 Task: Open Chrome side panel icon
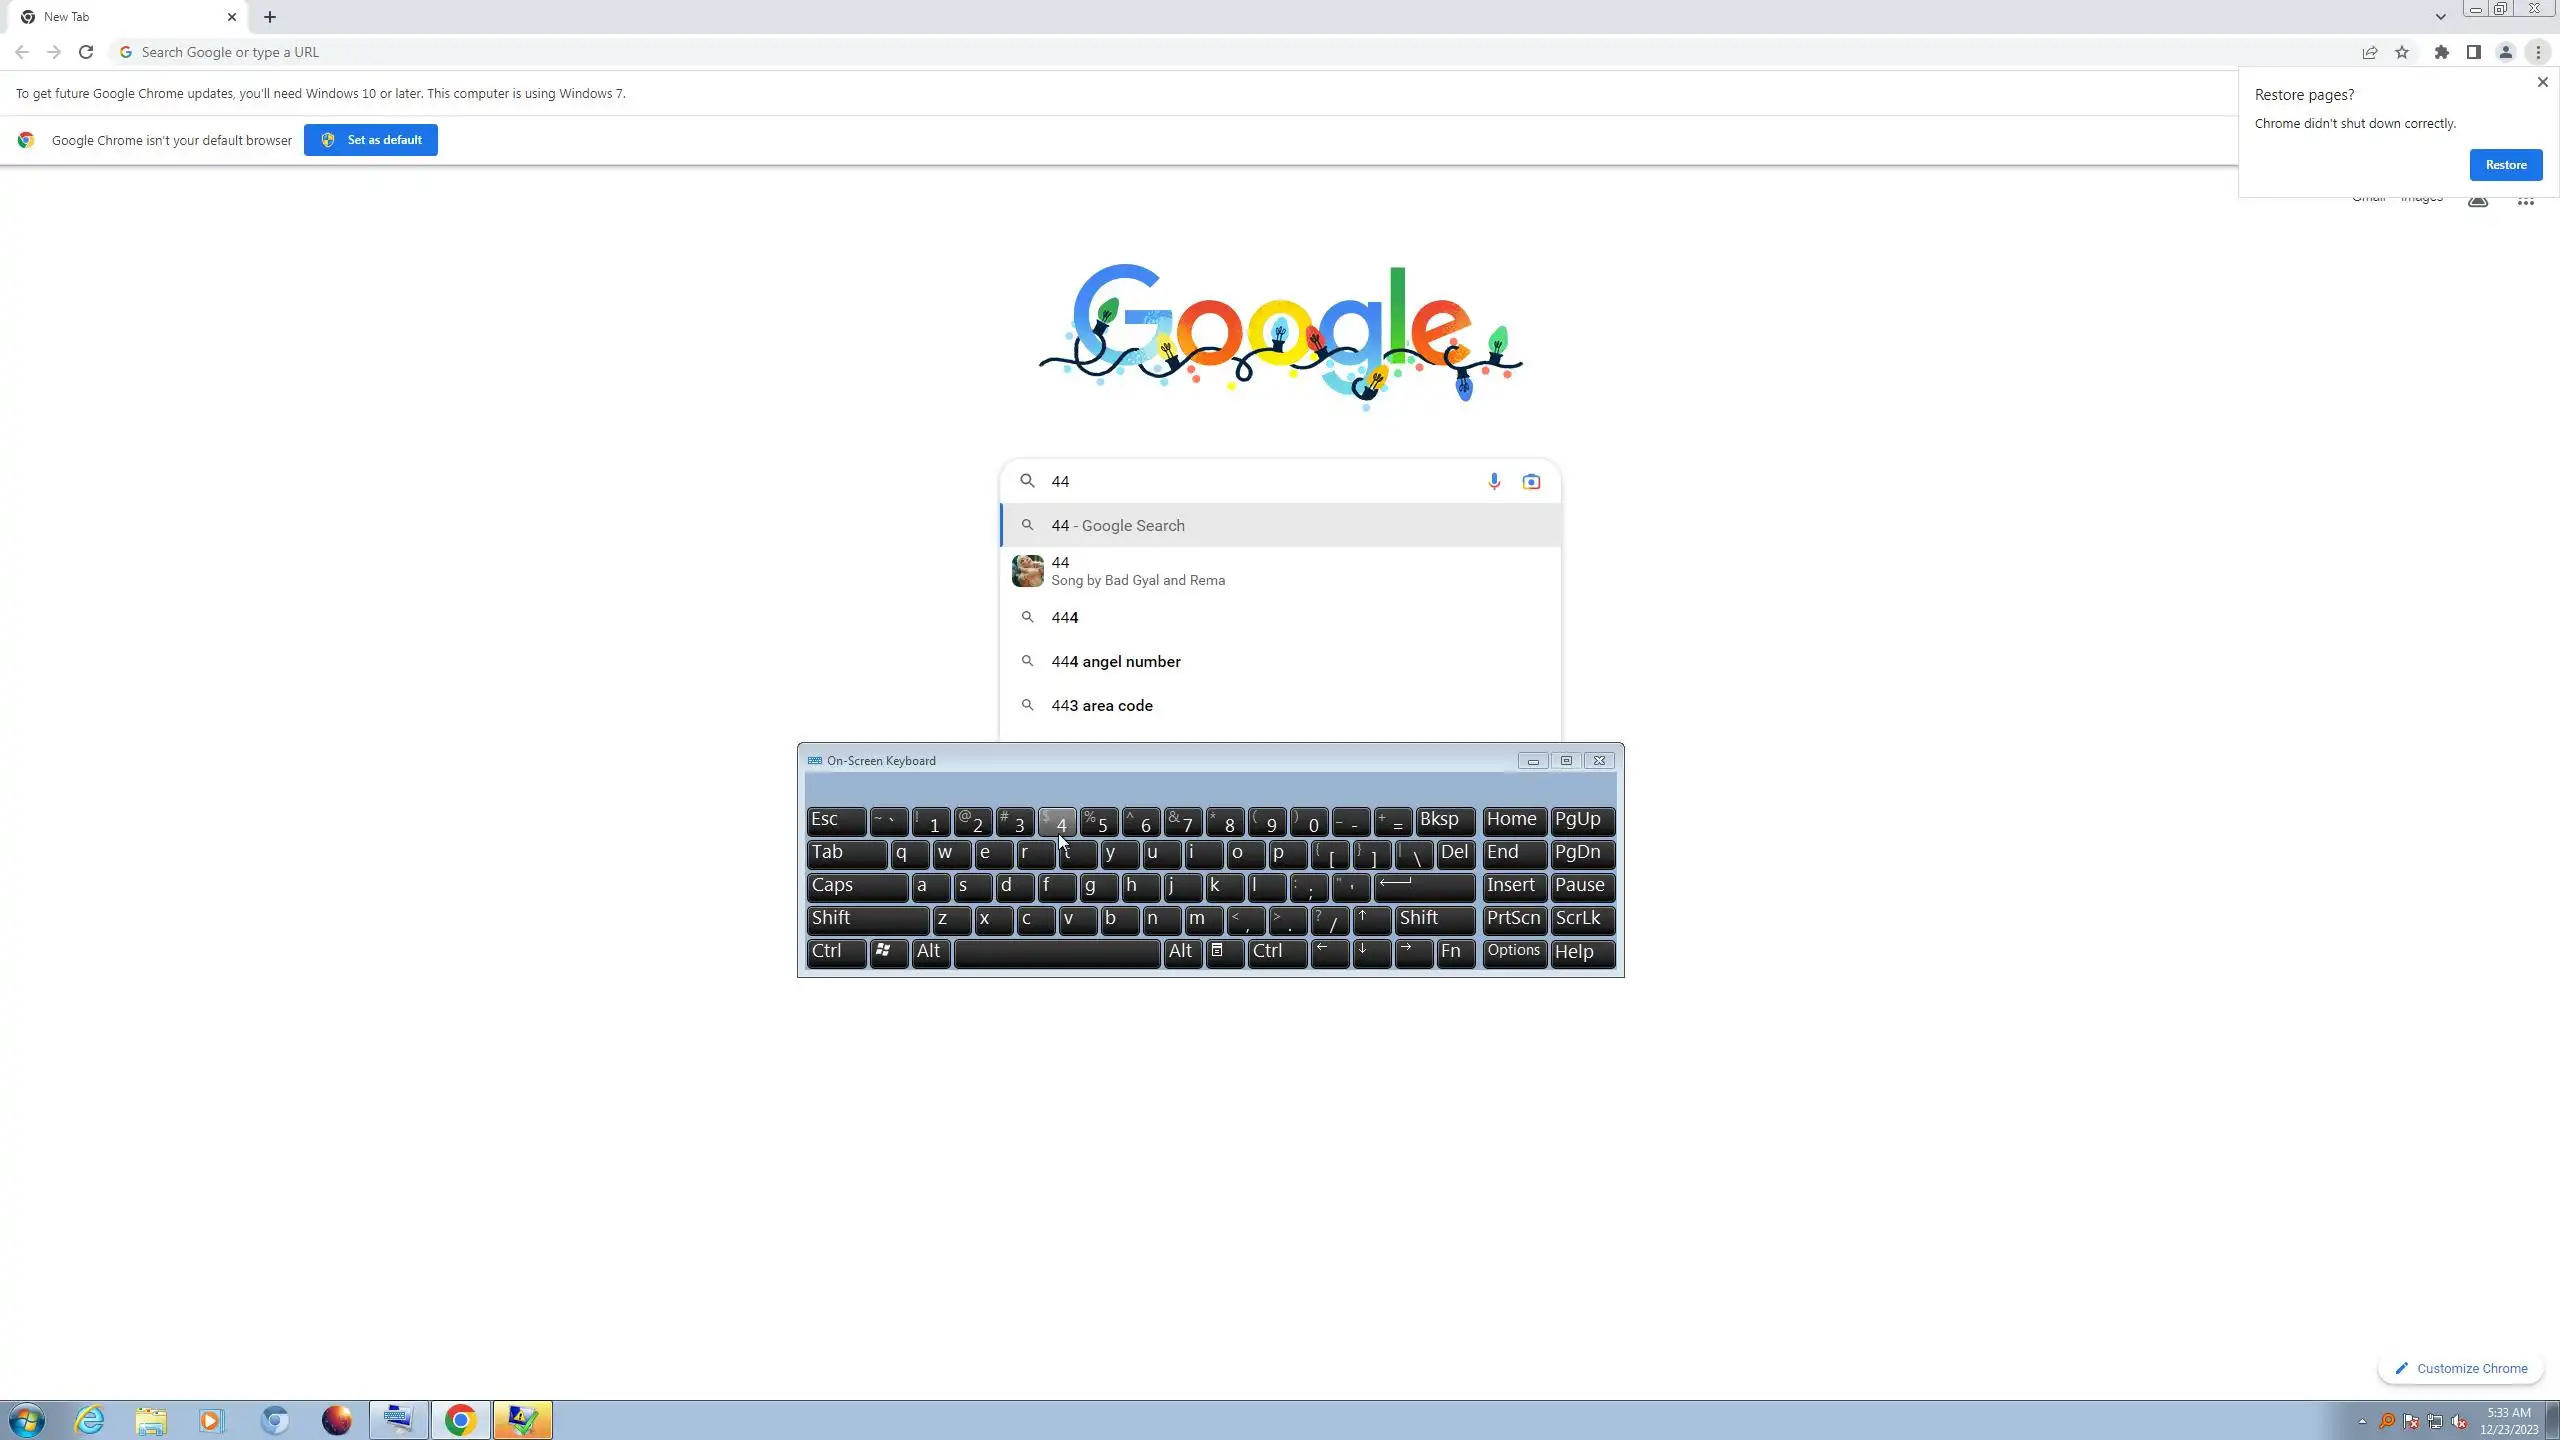click(x=2474, y=52)
